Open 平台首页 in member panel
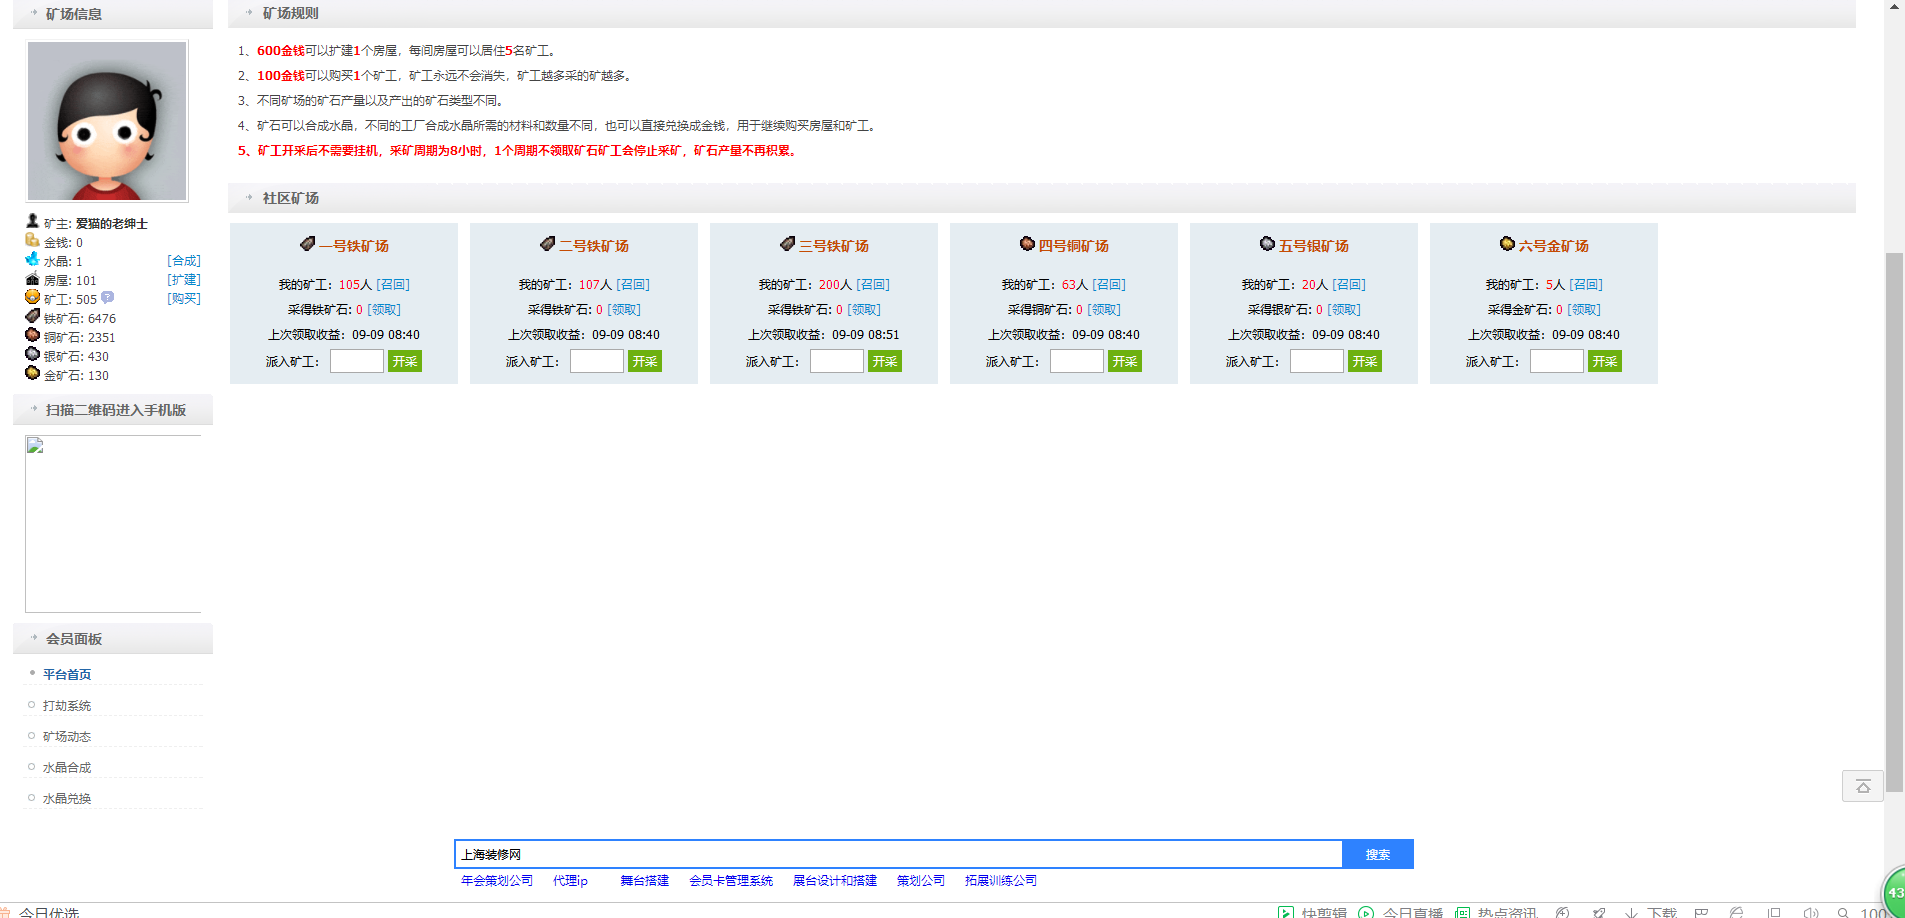 point(67,675)
